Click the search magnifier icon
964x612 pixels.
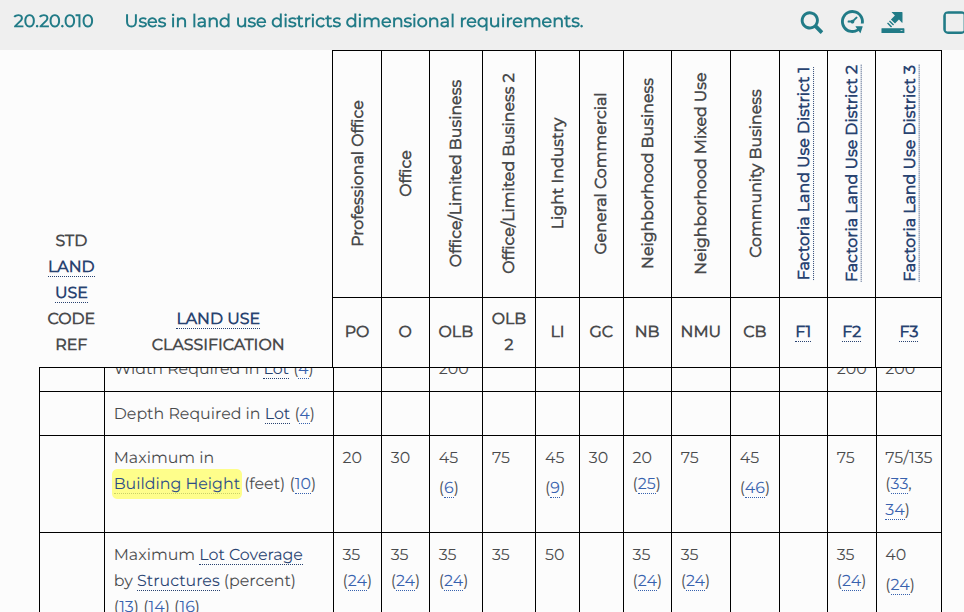coord(811,22)
